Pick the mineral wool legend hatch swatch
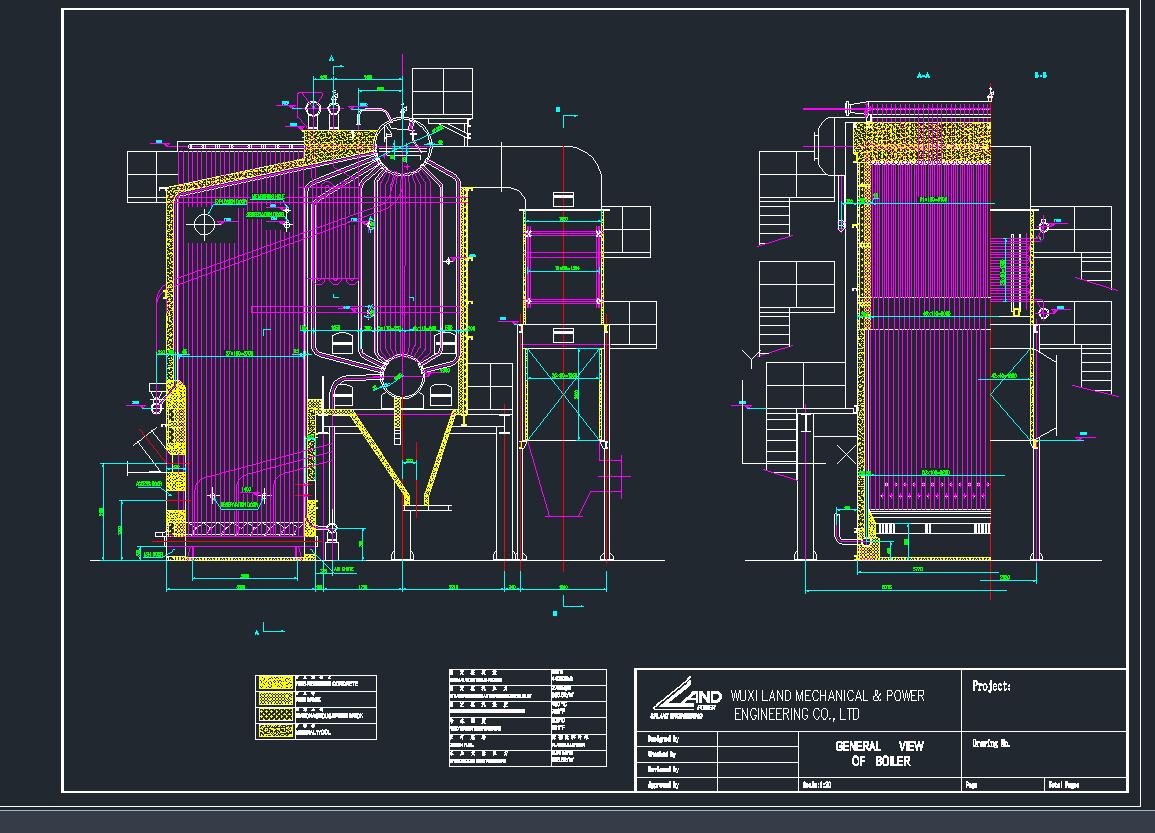This screenshot has height=833, width=1155. (x=271, y=731)
